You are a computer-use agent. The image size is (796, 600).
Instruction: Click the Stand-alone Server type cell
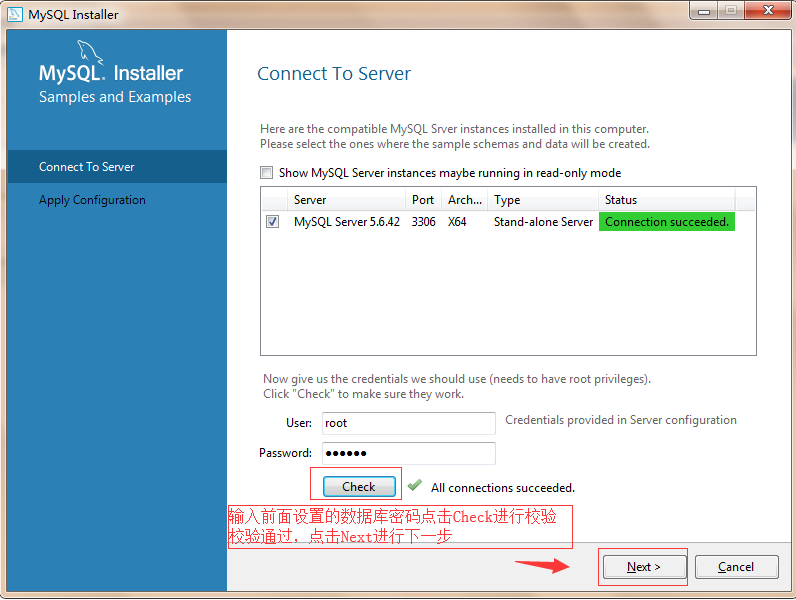pos(543,222)
